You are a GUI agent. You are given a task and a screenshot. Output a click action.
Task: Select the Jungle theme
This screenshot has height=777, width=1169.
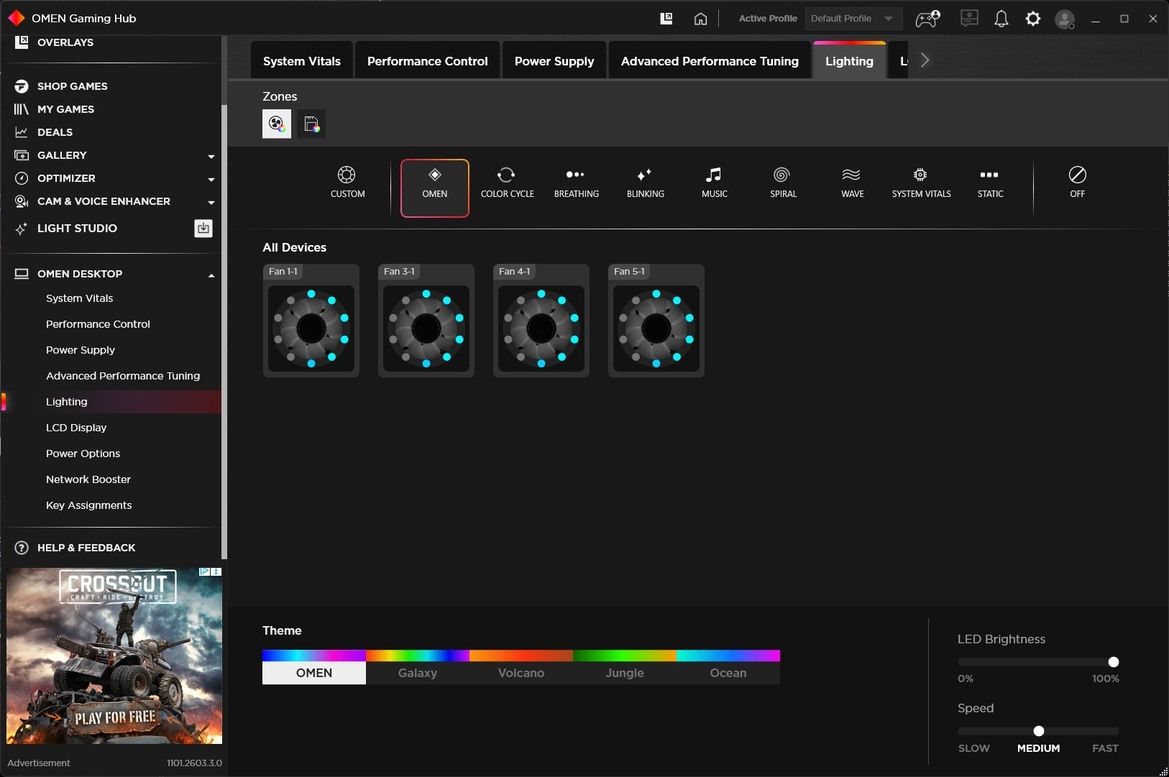click(625, 667)
